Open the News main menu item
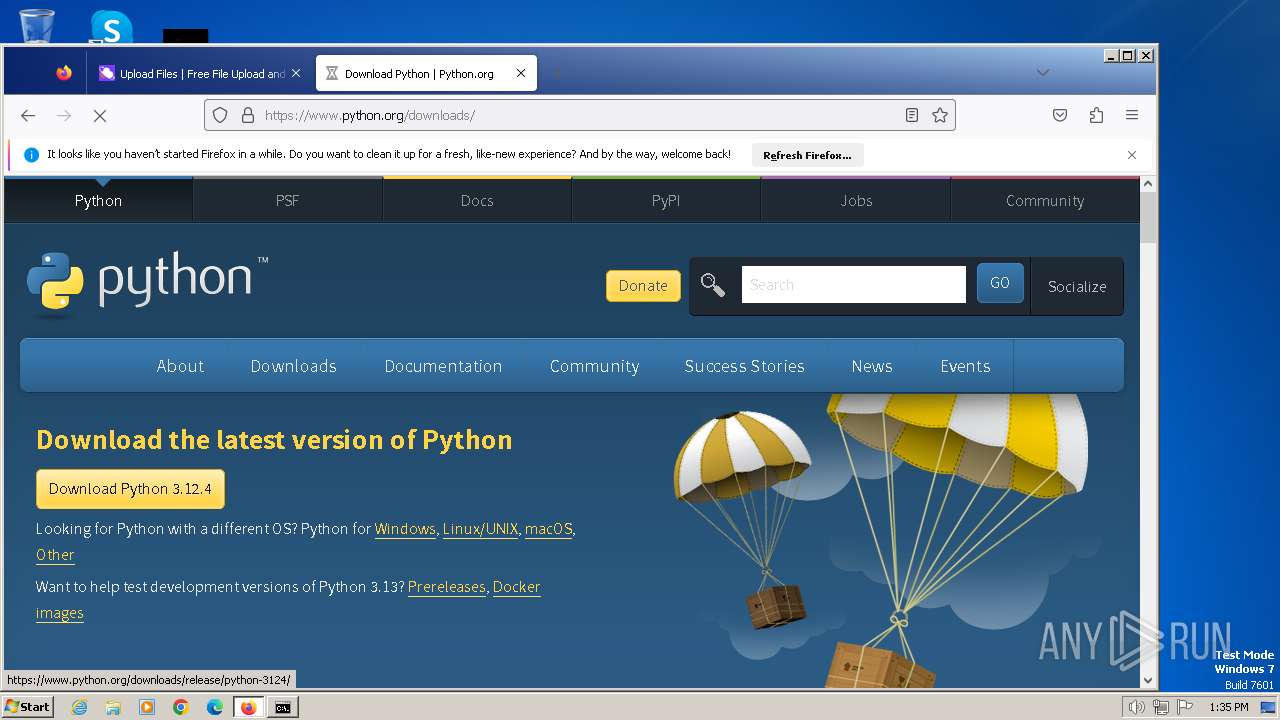This screenshot has height=720, width=1280. click(872, 366)
